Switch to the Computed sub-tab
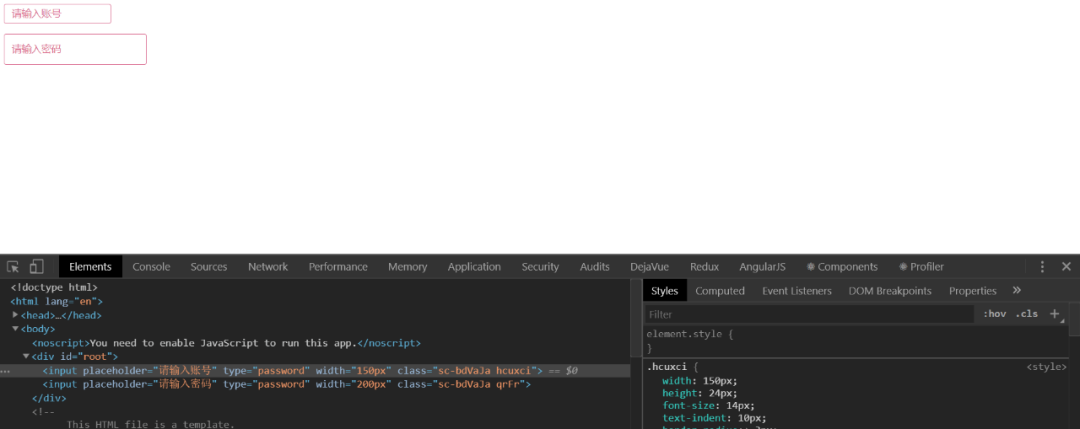Viewport: 1080px width, 429px height. 720,291
